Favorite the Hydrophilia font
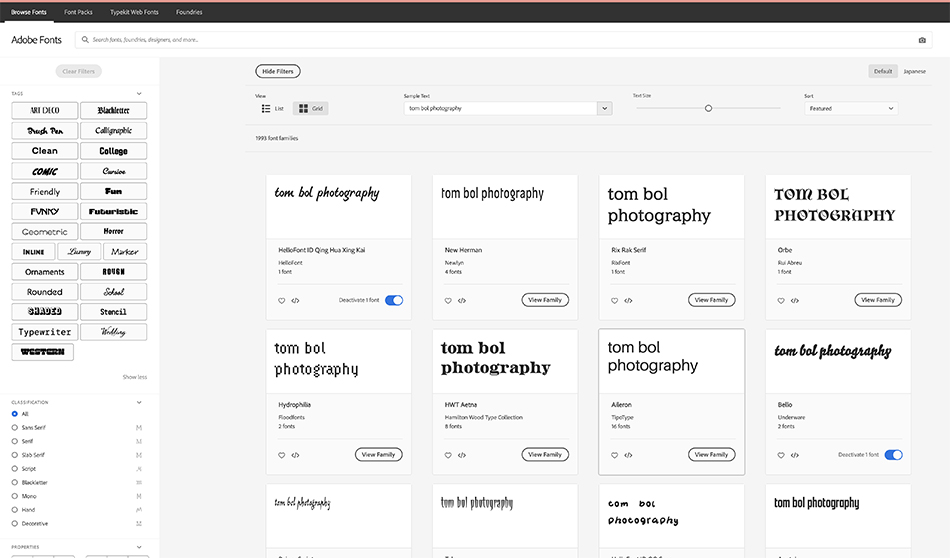Viewport: 950px width, 558px height. (x=282, y=455)
